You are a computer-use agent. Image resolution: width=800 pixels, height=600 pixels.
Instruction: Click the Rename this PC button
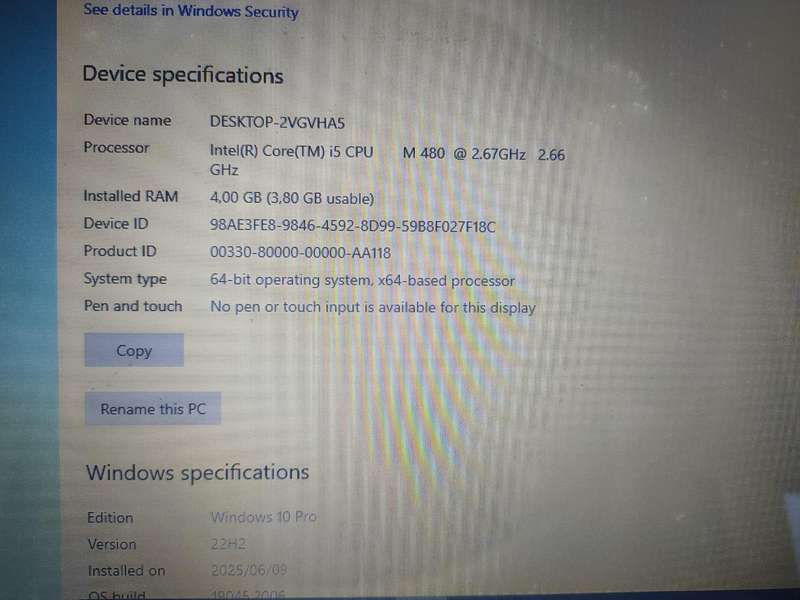[153, 409]
